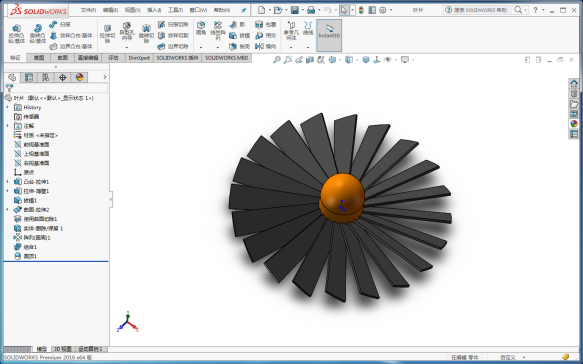The height and width of the screenshot is (364, 583).
Task: Open the 视图 View menu
Action: click(x=132, y=10)
